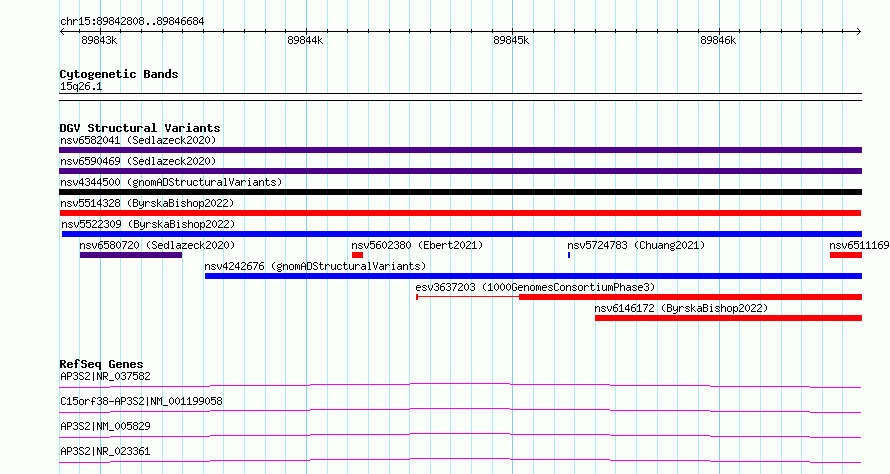This screenshot has width=890, height=474.
Task: Click the nsv5522309 (ByrskaBishop2022) label
Action: [x=148, y=224]
